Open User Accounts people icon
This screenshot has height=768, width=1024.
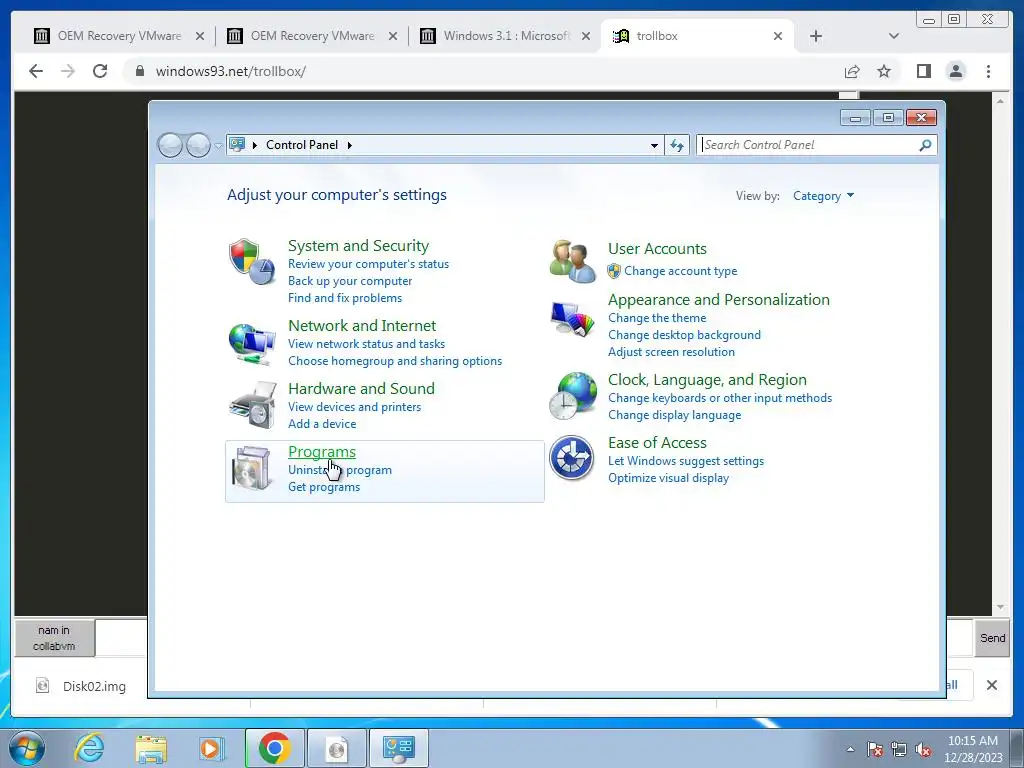(572, 261)
